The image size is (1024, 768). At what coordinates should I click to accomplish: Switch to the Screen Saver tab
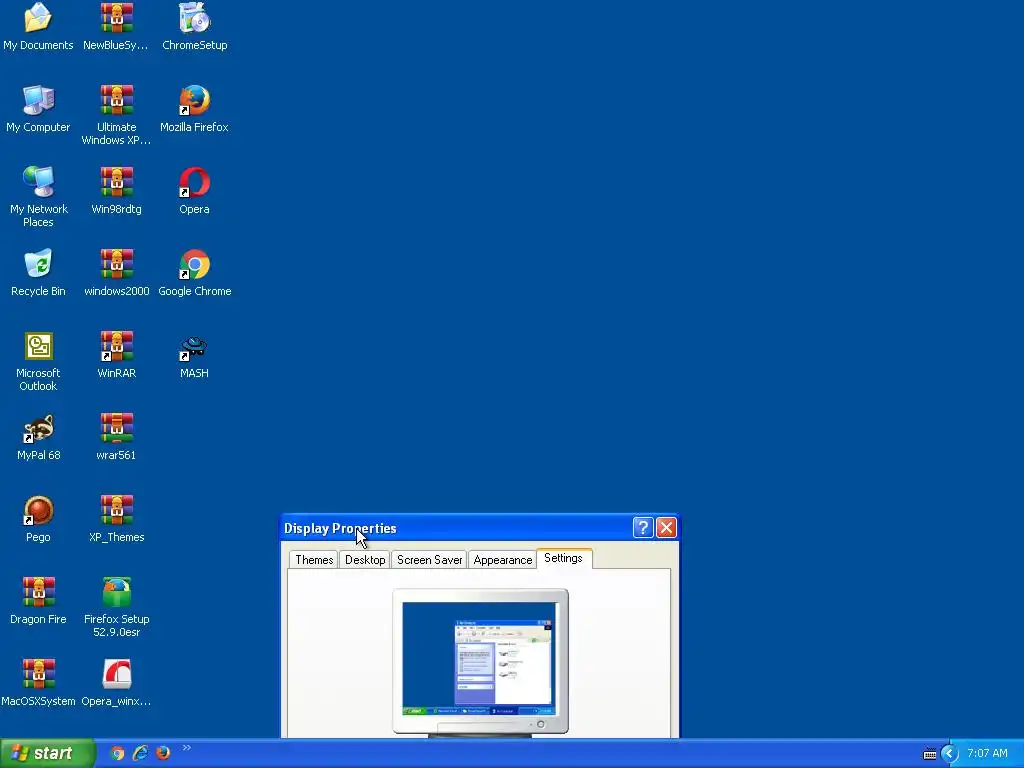click(x=429, y=560)
